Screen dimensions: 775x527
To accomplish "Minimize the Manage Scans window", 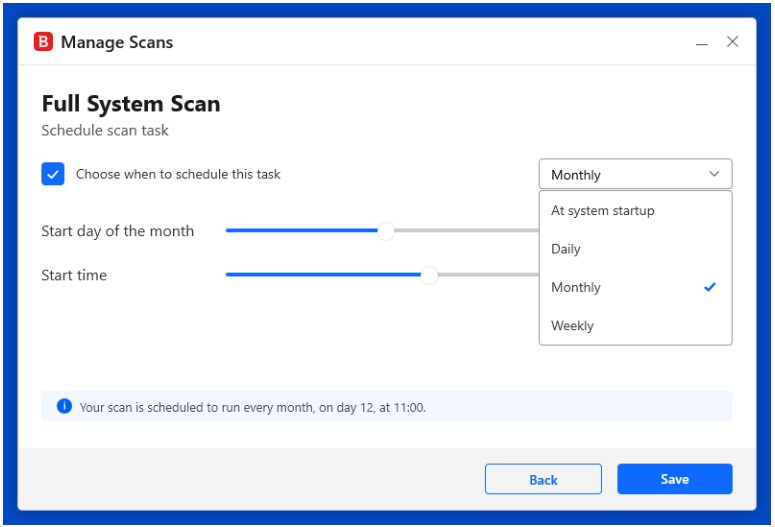I will point(702,43).
